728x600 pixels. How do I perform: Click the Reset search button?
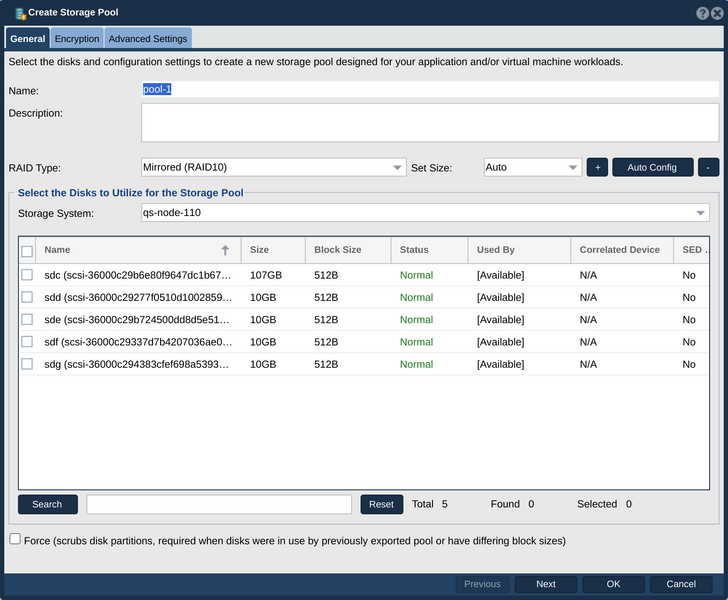(381, 504)
